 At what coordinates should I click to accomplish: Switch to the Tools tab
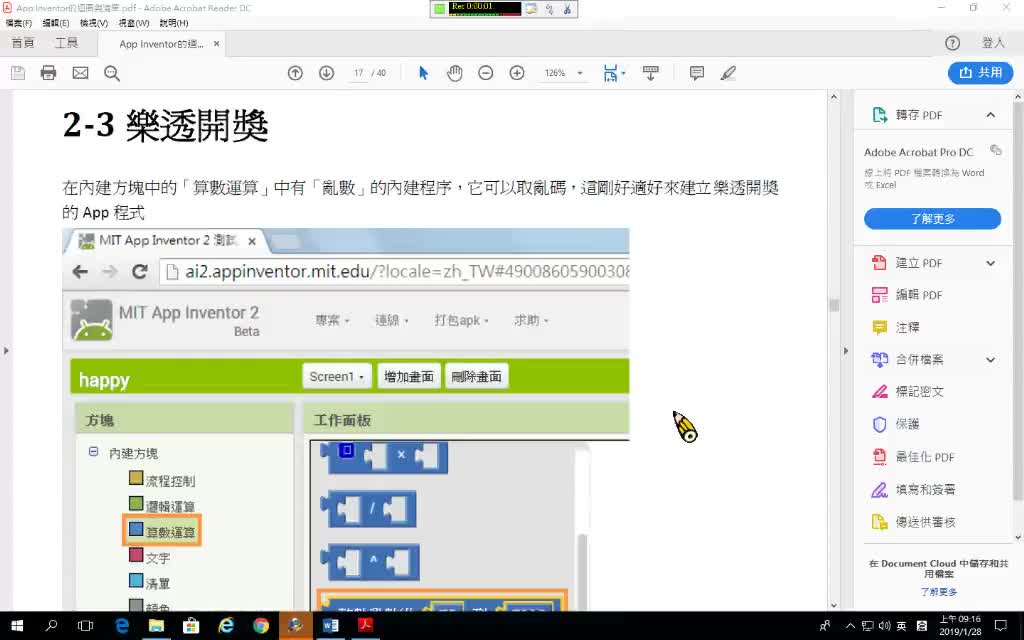[x=67, y=43]
